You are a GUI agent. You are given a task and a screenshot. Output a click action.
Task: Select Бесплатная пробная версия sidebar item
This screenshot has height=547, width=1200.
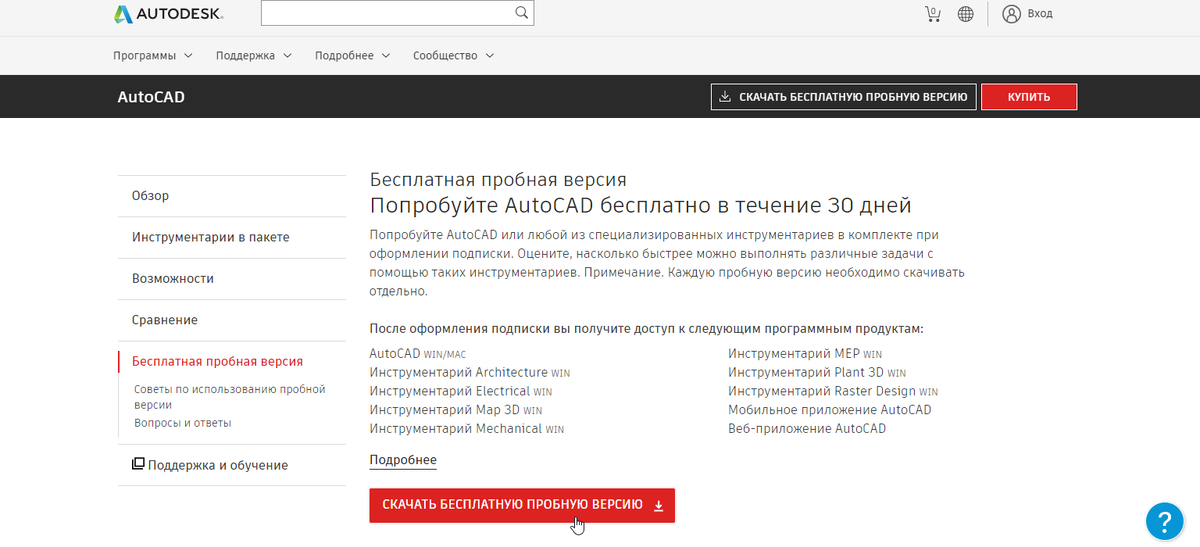[217, 361]
